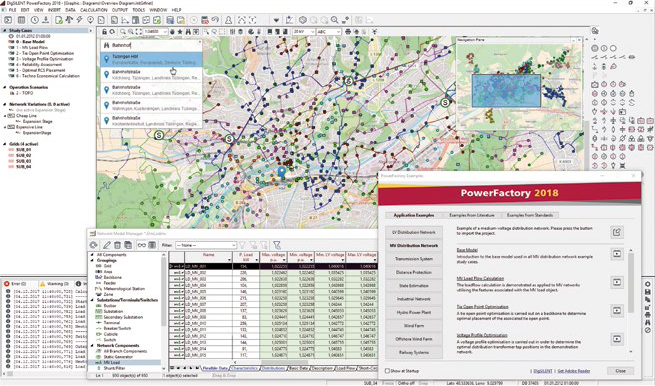This screenshot has width=655, height=386.
Task: Play the Voltage Profile Optimisation video icon
Action: [x=617, y=339]
